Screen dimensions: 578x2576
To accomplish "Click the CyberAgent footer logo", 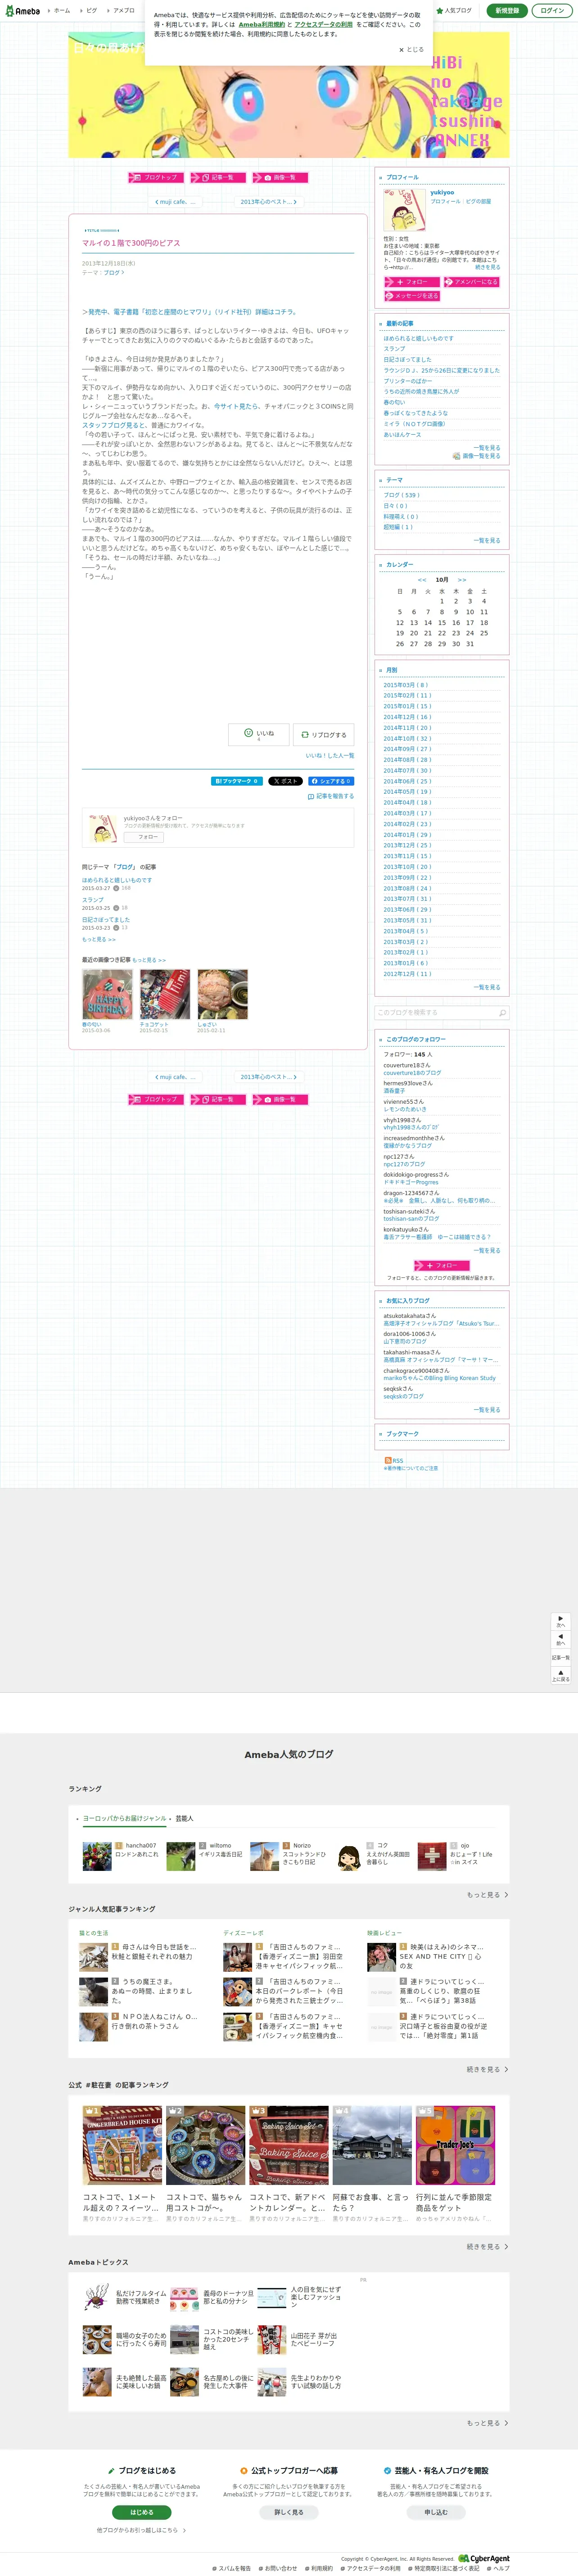I will coord(484,2558).
